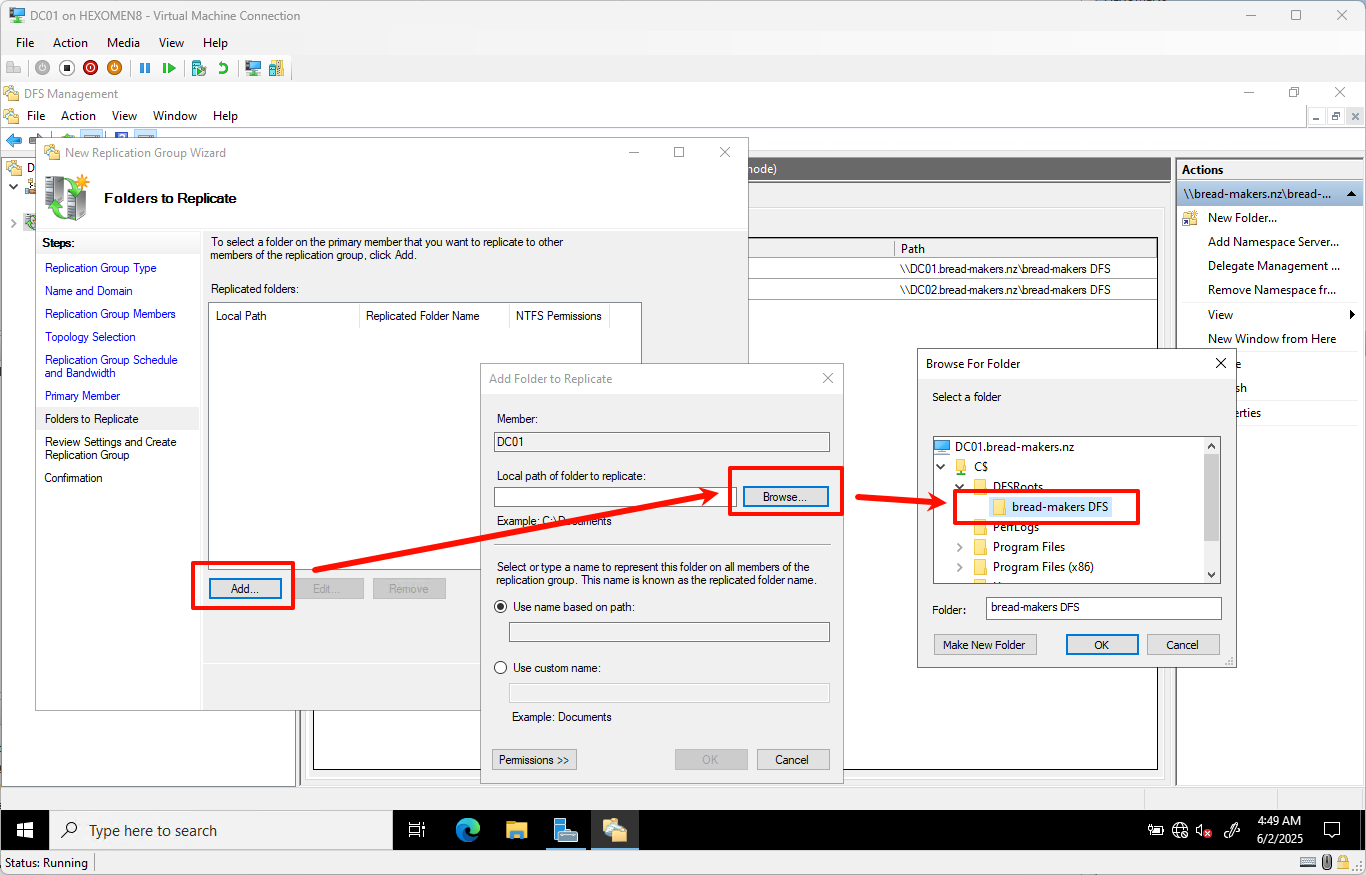The image size is (1366, 875).
Task: Create a checkpoint of the VM
Action: click(x=200, y=68)
